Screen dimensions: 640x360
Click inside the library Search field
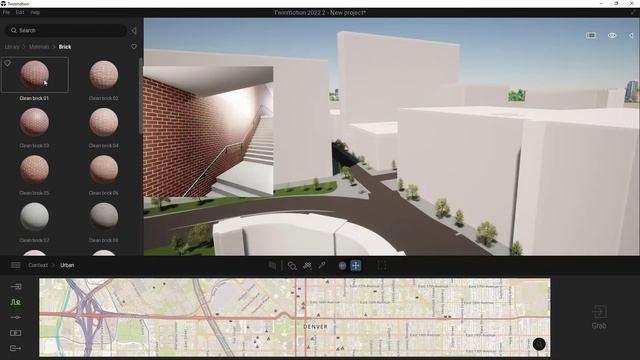[x=65, y=30]
